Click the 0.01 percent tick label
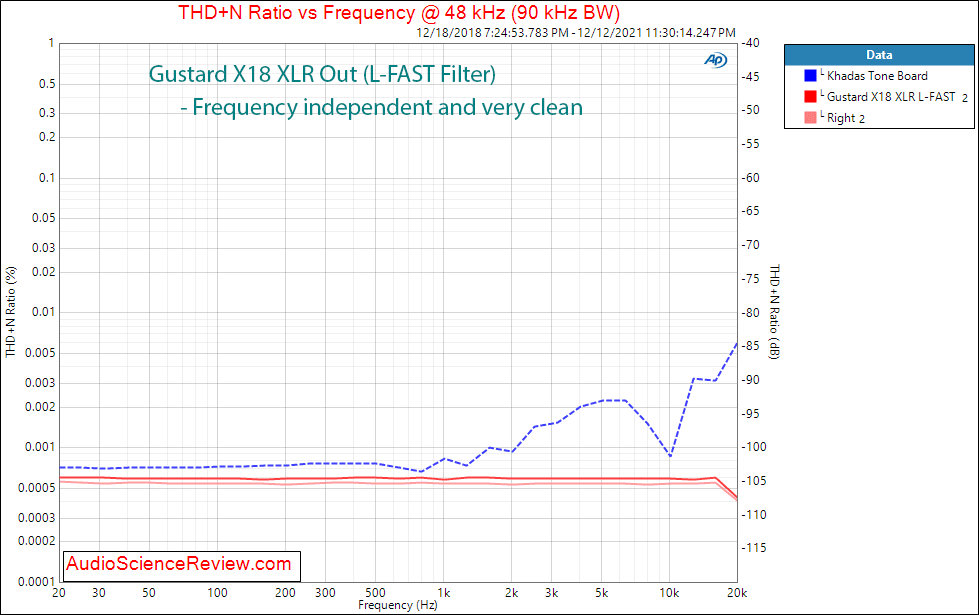This screenshot has width=979, height=615. 44,312
